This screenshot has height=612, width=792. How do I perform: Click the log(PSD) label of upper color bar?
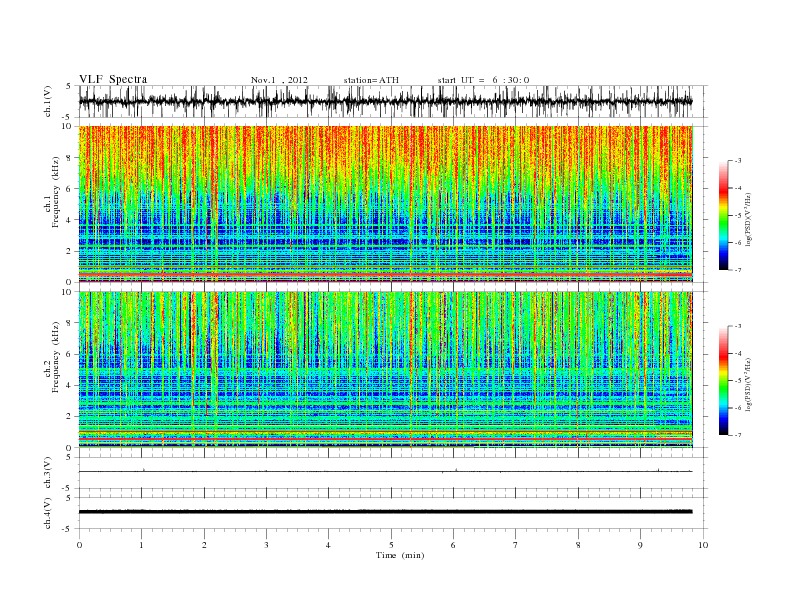(748, 218)
